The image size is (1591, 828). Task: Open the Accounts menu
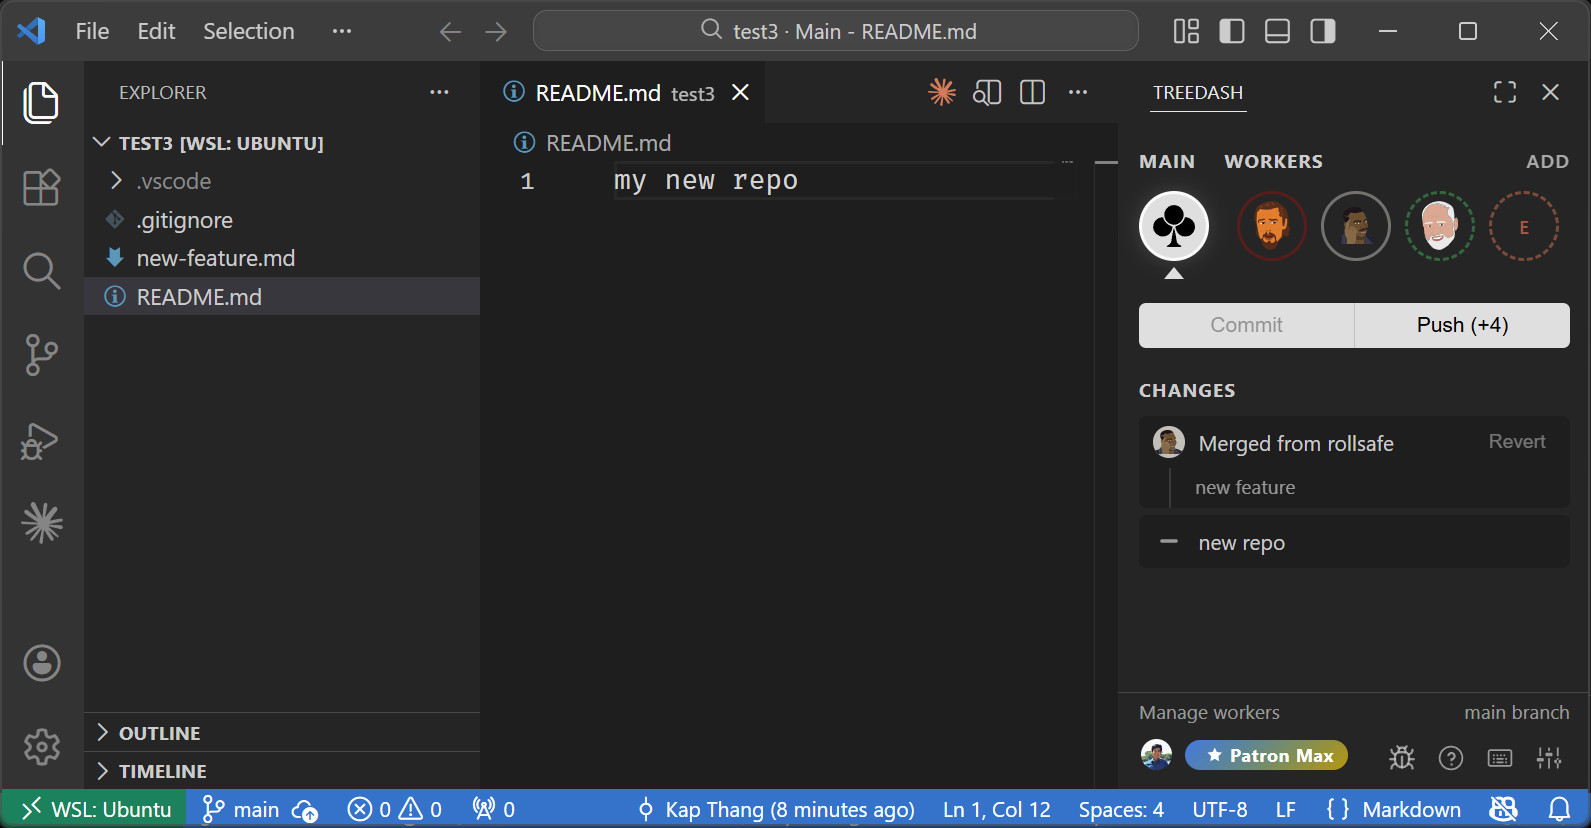[x=41, y=663]
